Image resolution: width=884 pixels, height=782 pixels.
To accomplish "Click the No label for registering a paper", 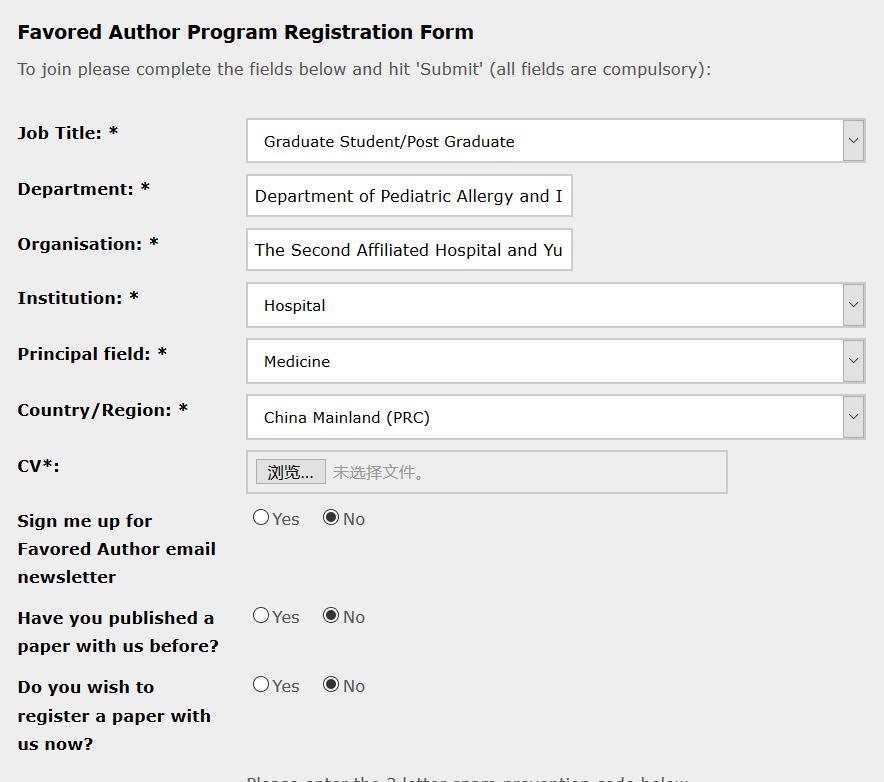I will [354, 686].
